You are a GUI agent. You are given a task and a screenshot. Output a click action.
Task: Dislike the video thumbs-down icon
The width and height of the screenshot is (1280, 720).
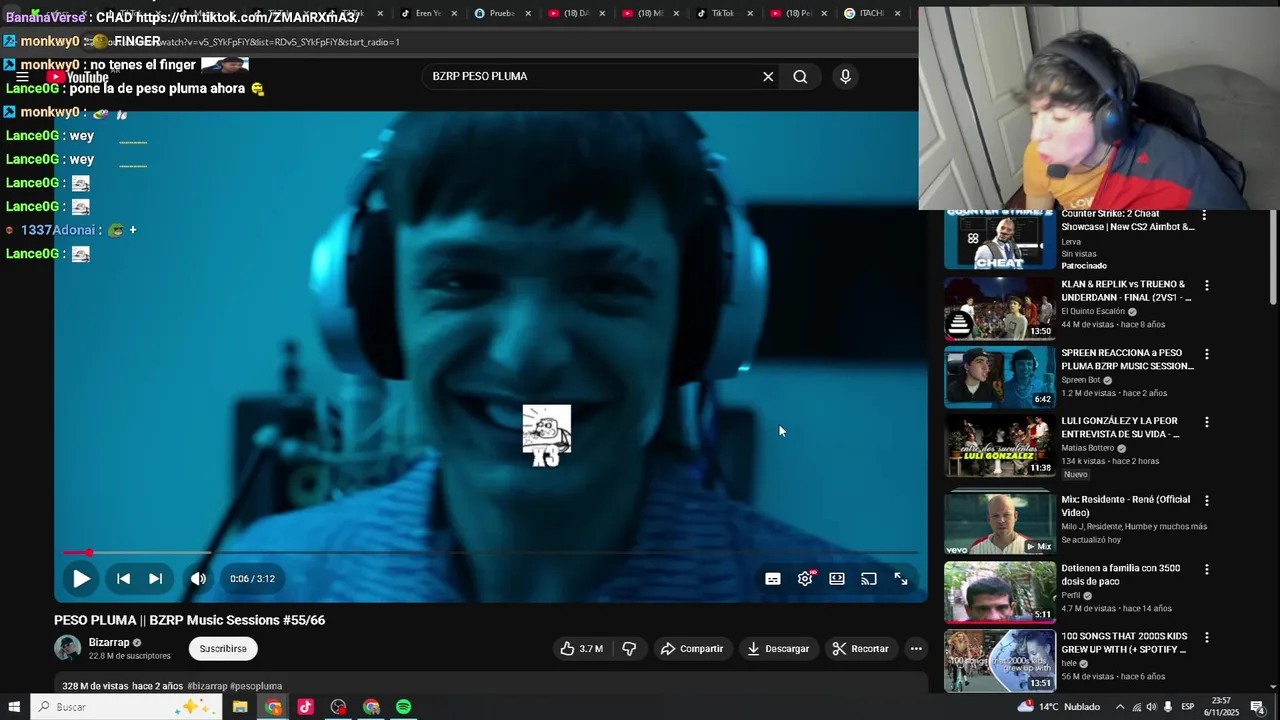tap(629, 649)
